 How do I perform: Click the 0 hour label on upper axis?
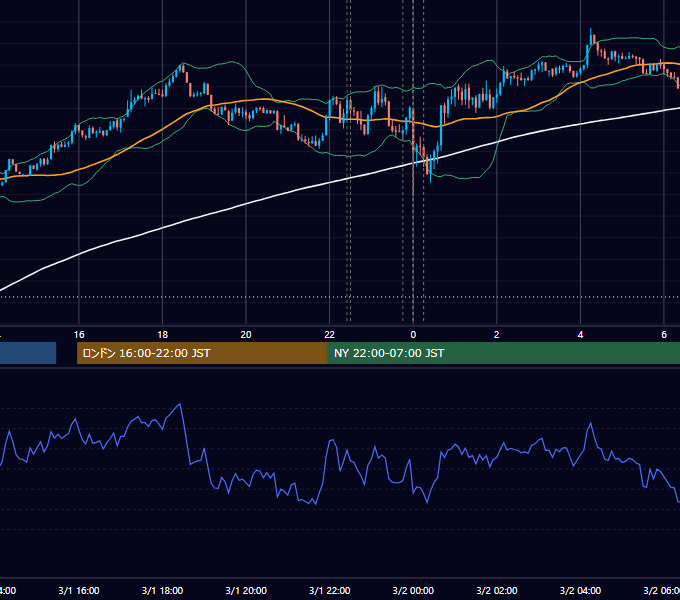click(x=413, y=335)
